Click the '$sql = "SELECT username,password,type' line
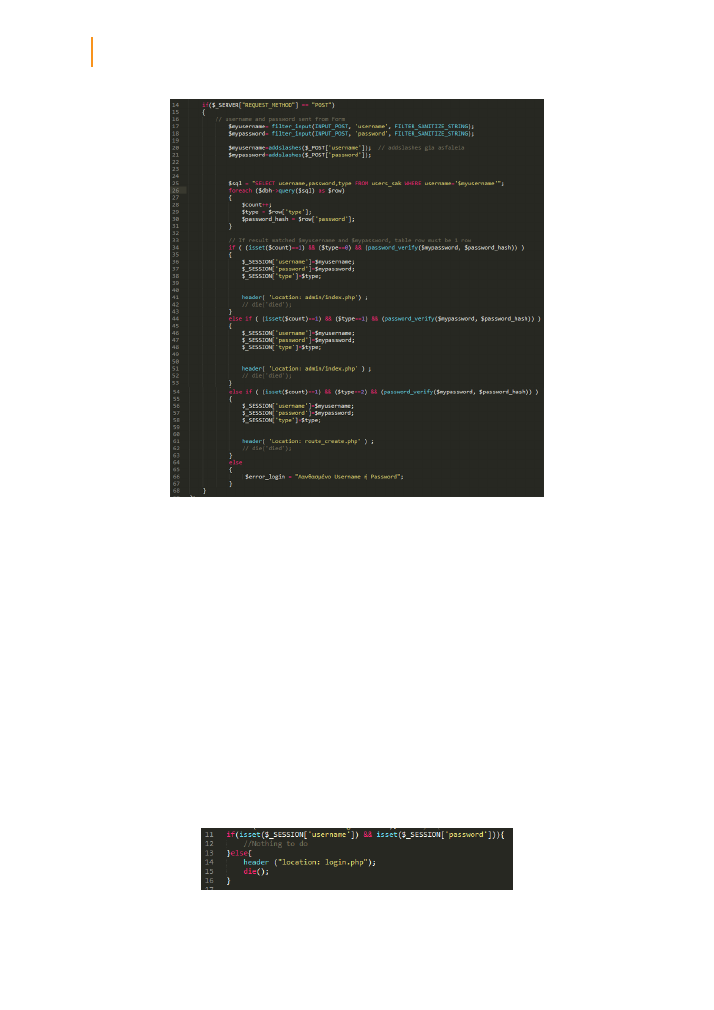Screen dimensions: 714x1010 366,184
